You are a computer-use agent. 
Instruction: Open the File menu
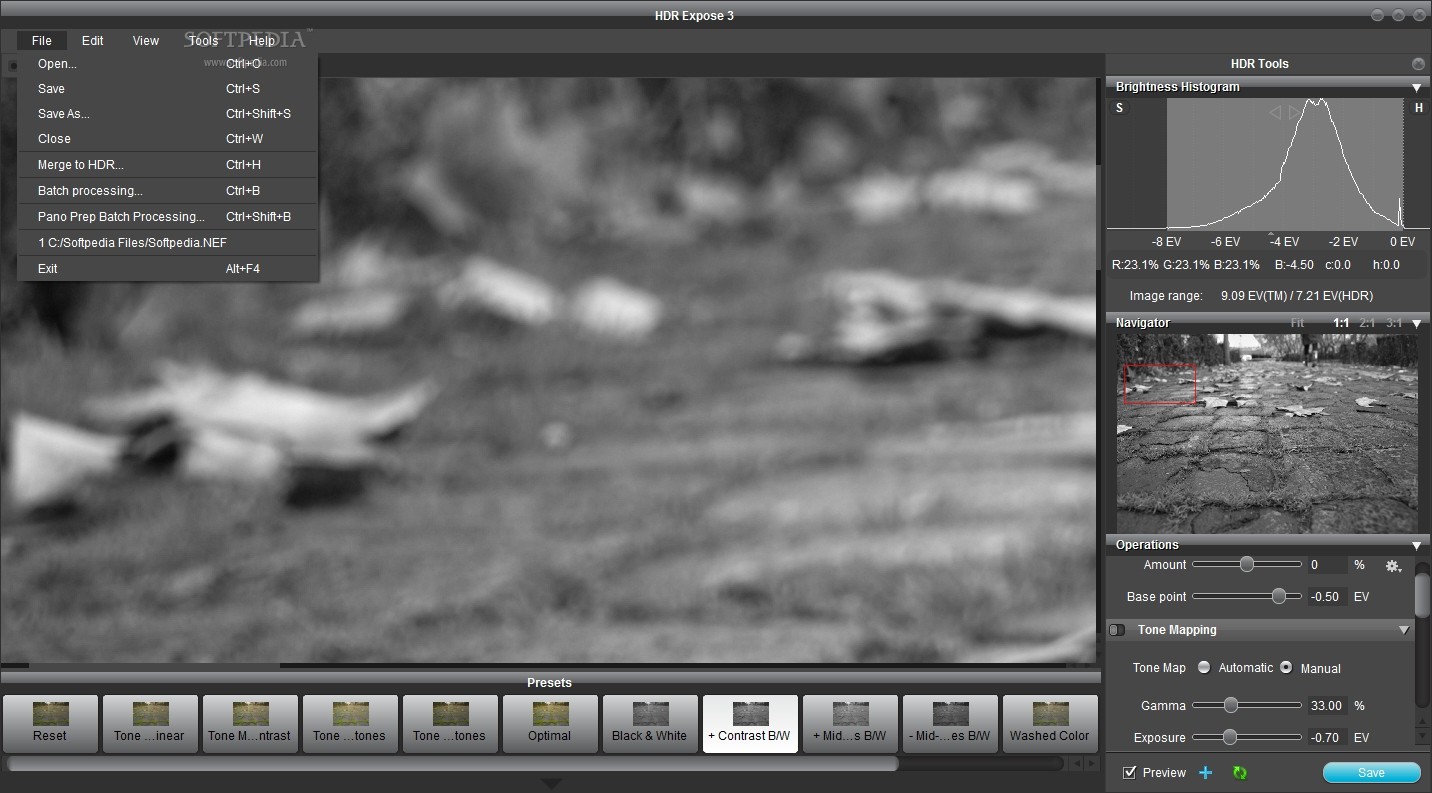pyautogui.click(x=41, y=41)
